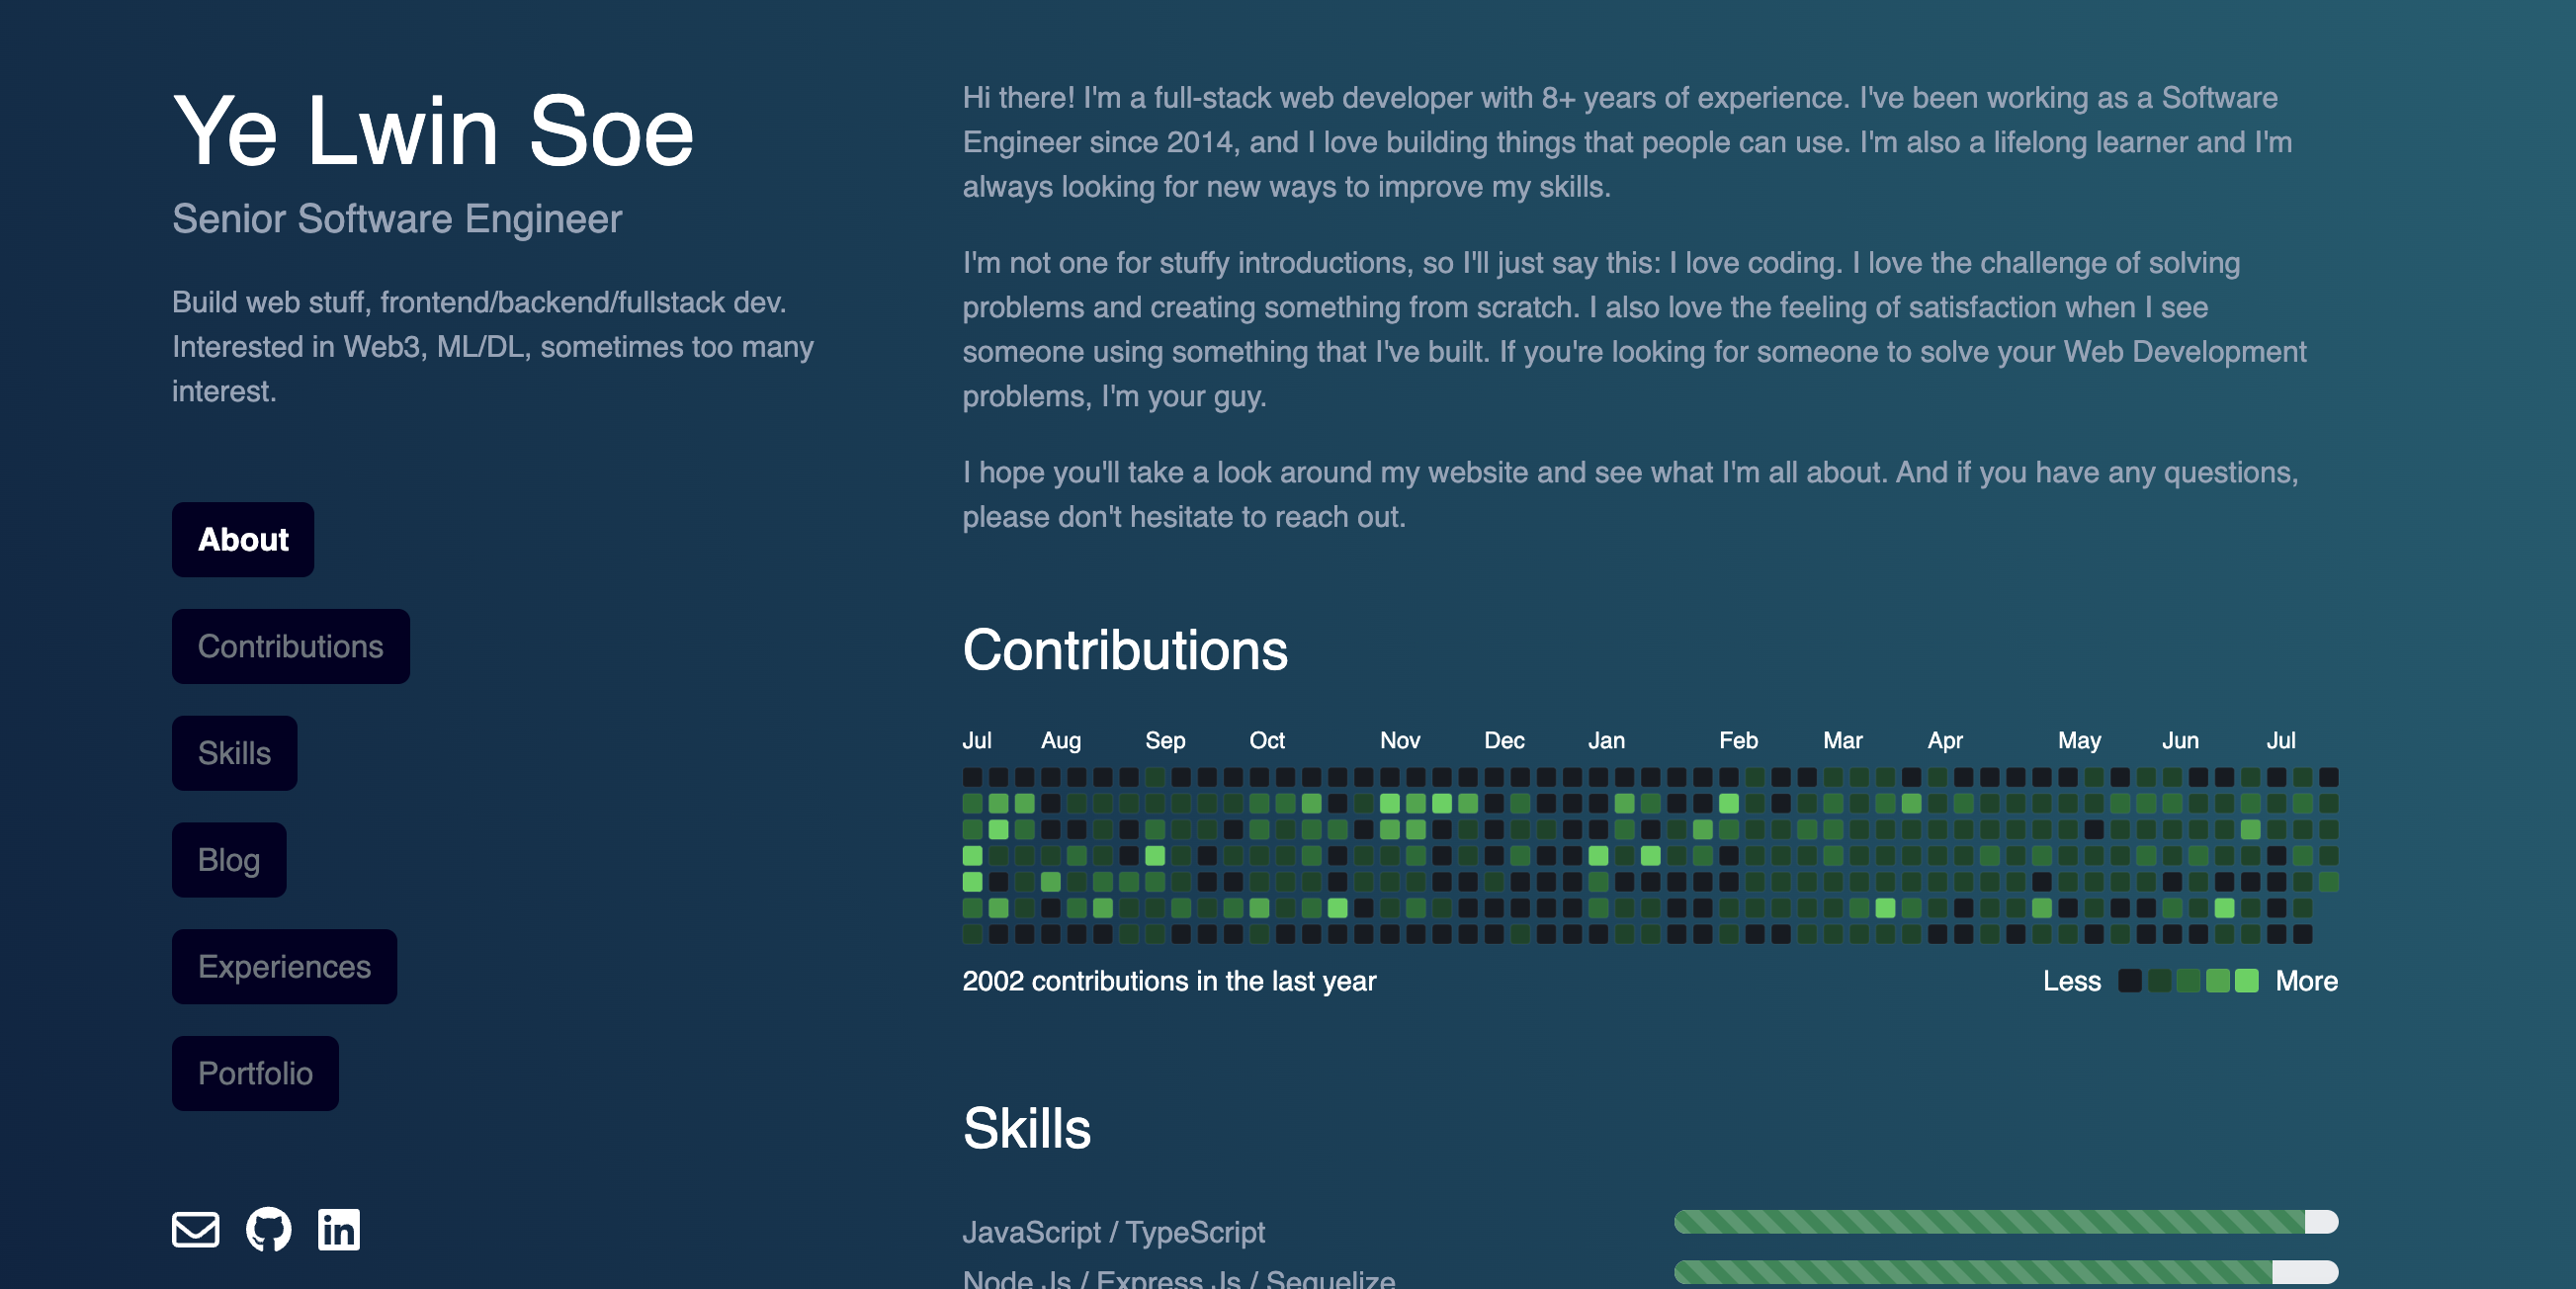This screenshot has height=1289, width=2576.
Task: Go to the Contributions nav button
Action: click(x=290, y=646)
